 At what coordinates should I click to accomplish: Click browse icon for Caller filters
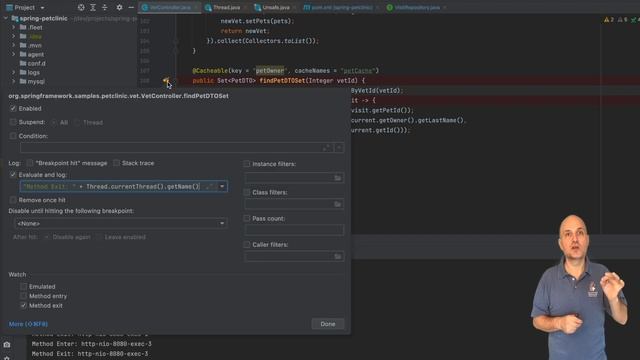pyautogui.click(x=338, y=256)
